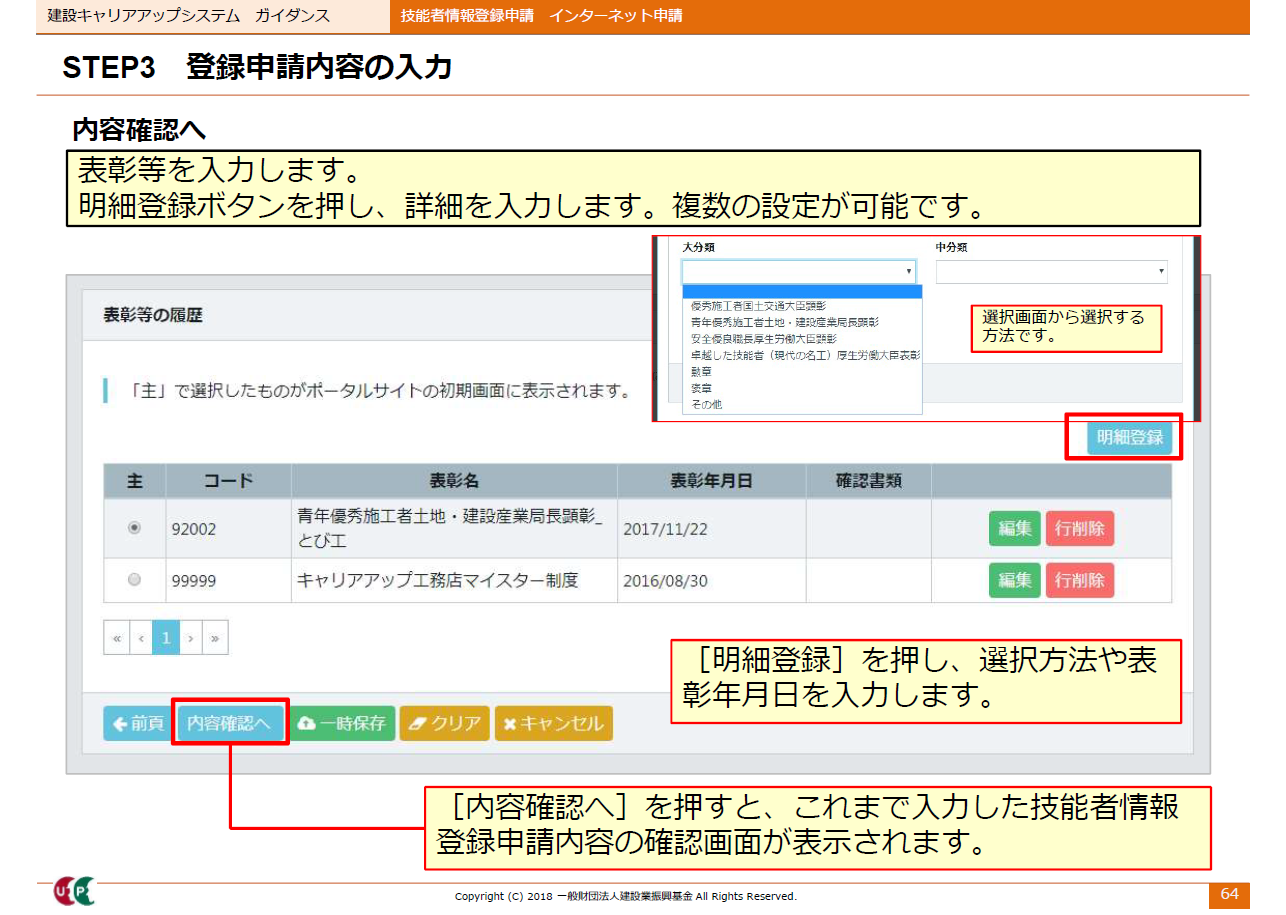Screen dimensions: 1286x915
Task: Choose その他 option in list
Action: pos(802,404)
